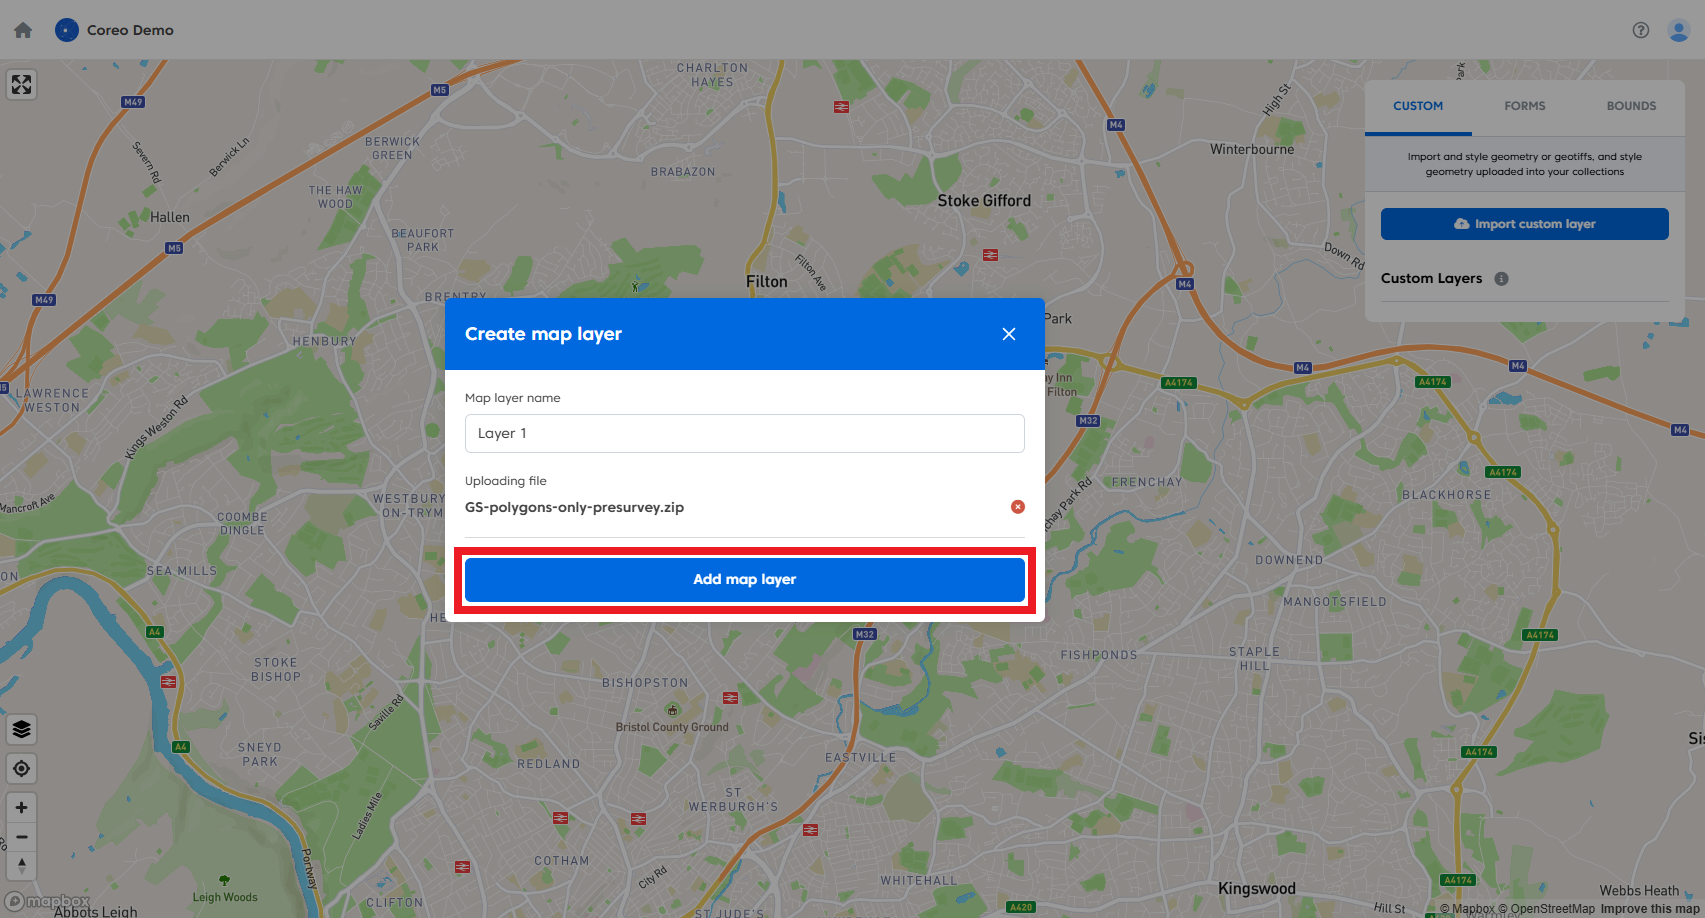The width and height of the screenshot is (1705, 918).
Task: Open the help question mark icon
Action: [x=1641, y=30]
